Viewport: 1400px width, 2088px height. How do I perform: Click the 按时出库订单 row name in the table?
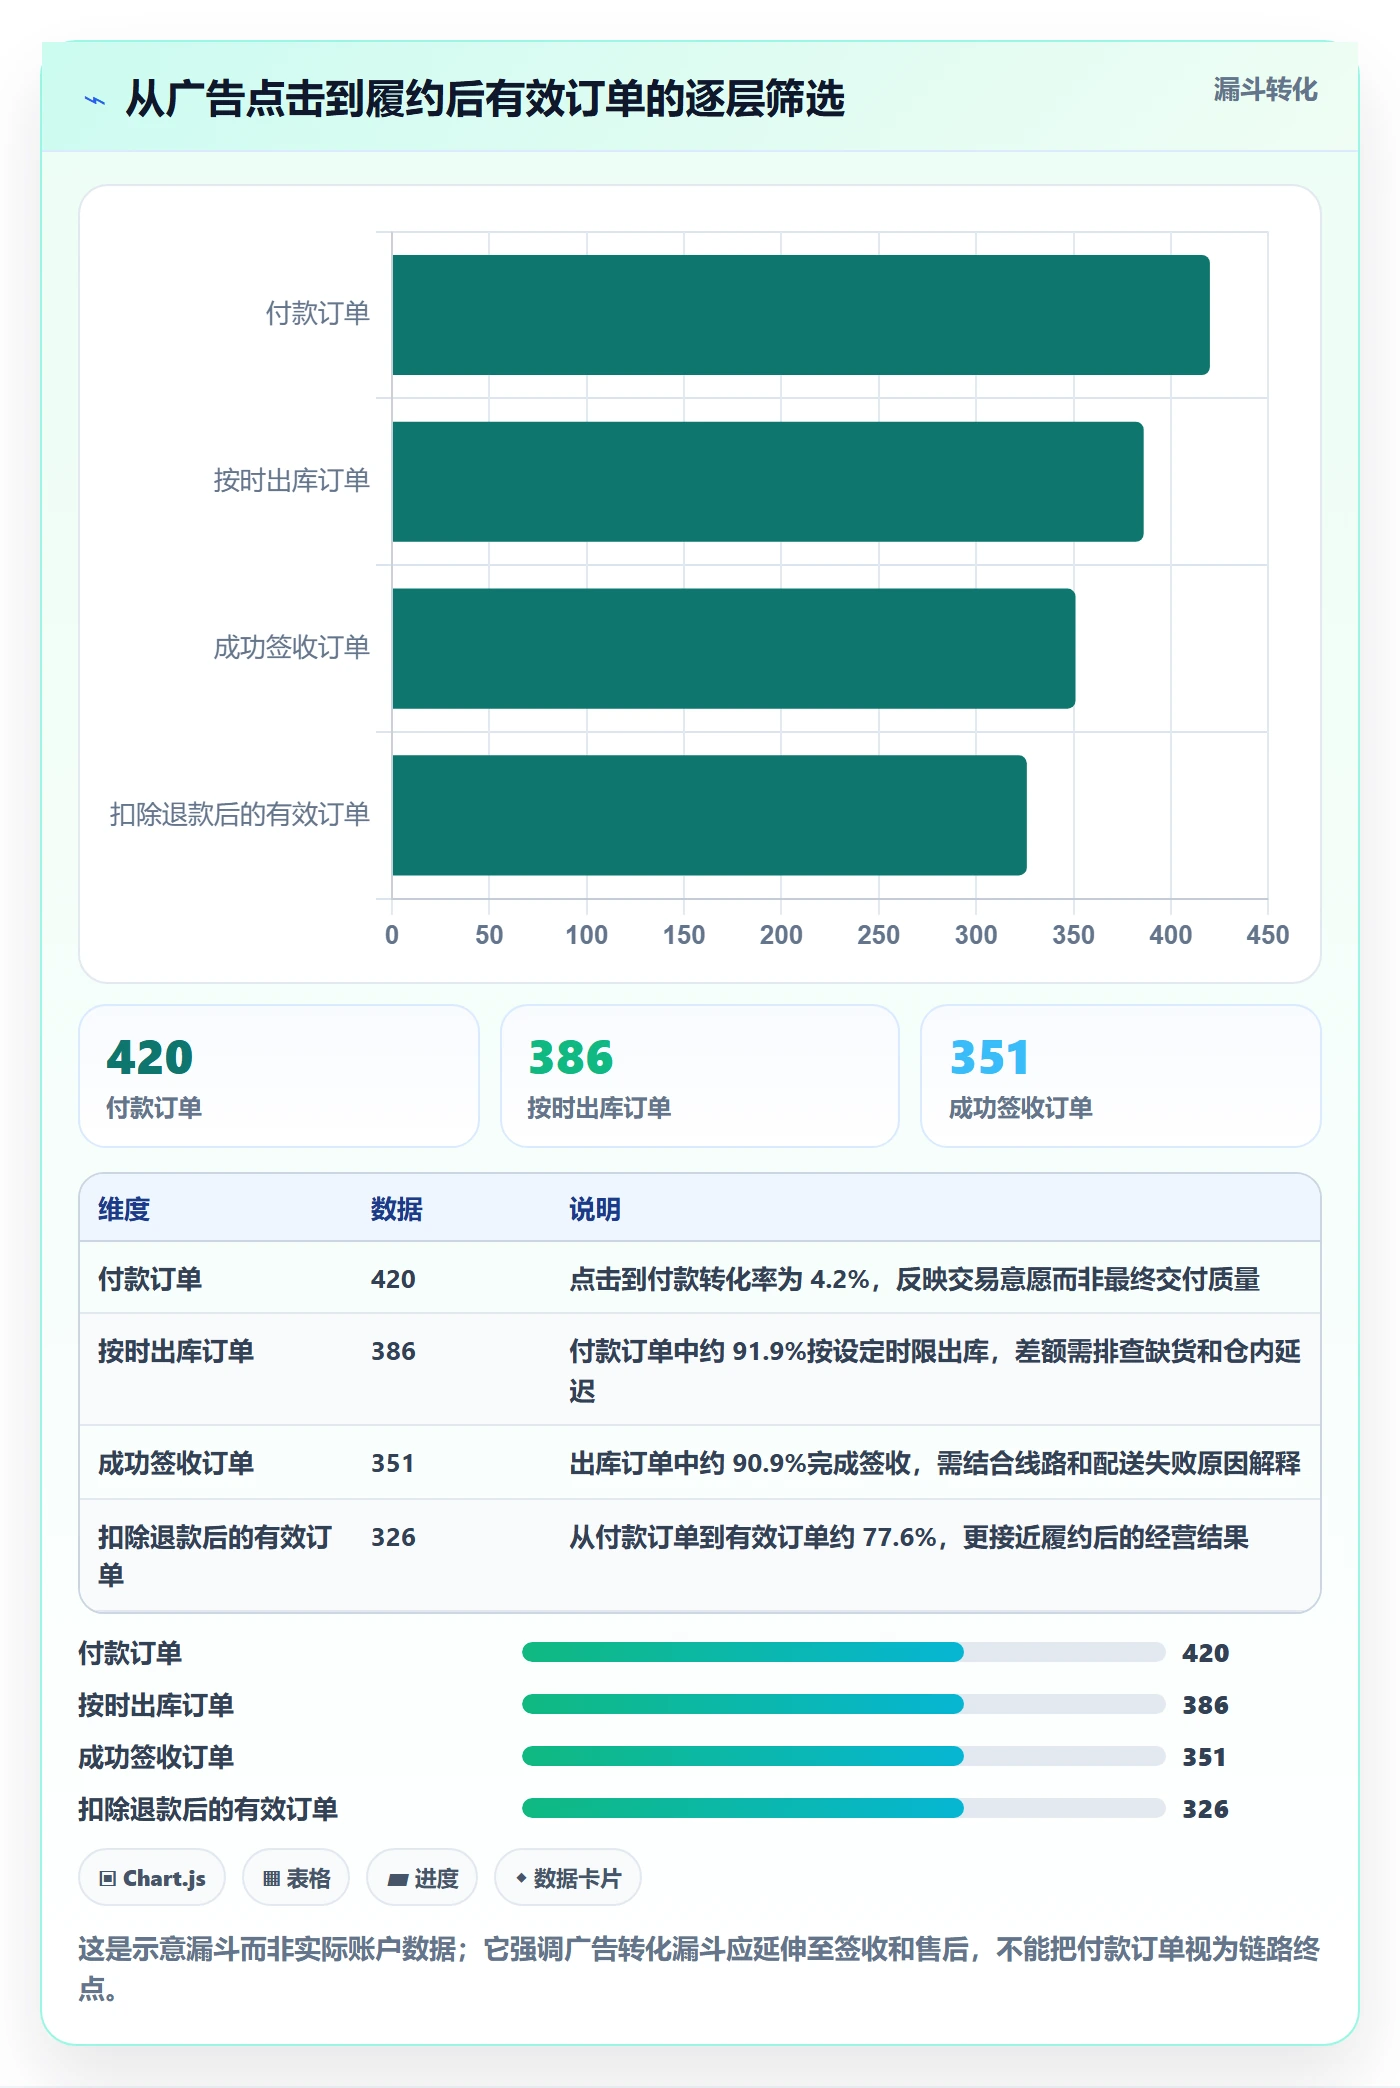pos(176,1351)
